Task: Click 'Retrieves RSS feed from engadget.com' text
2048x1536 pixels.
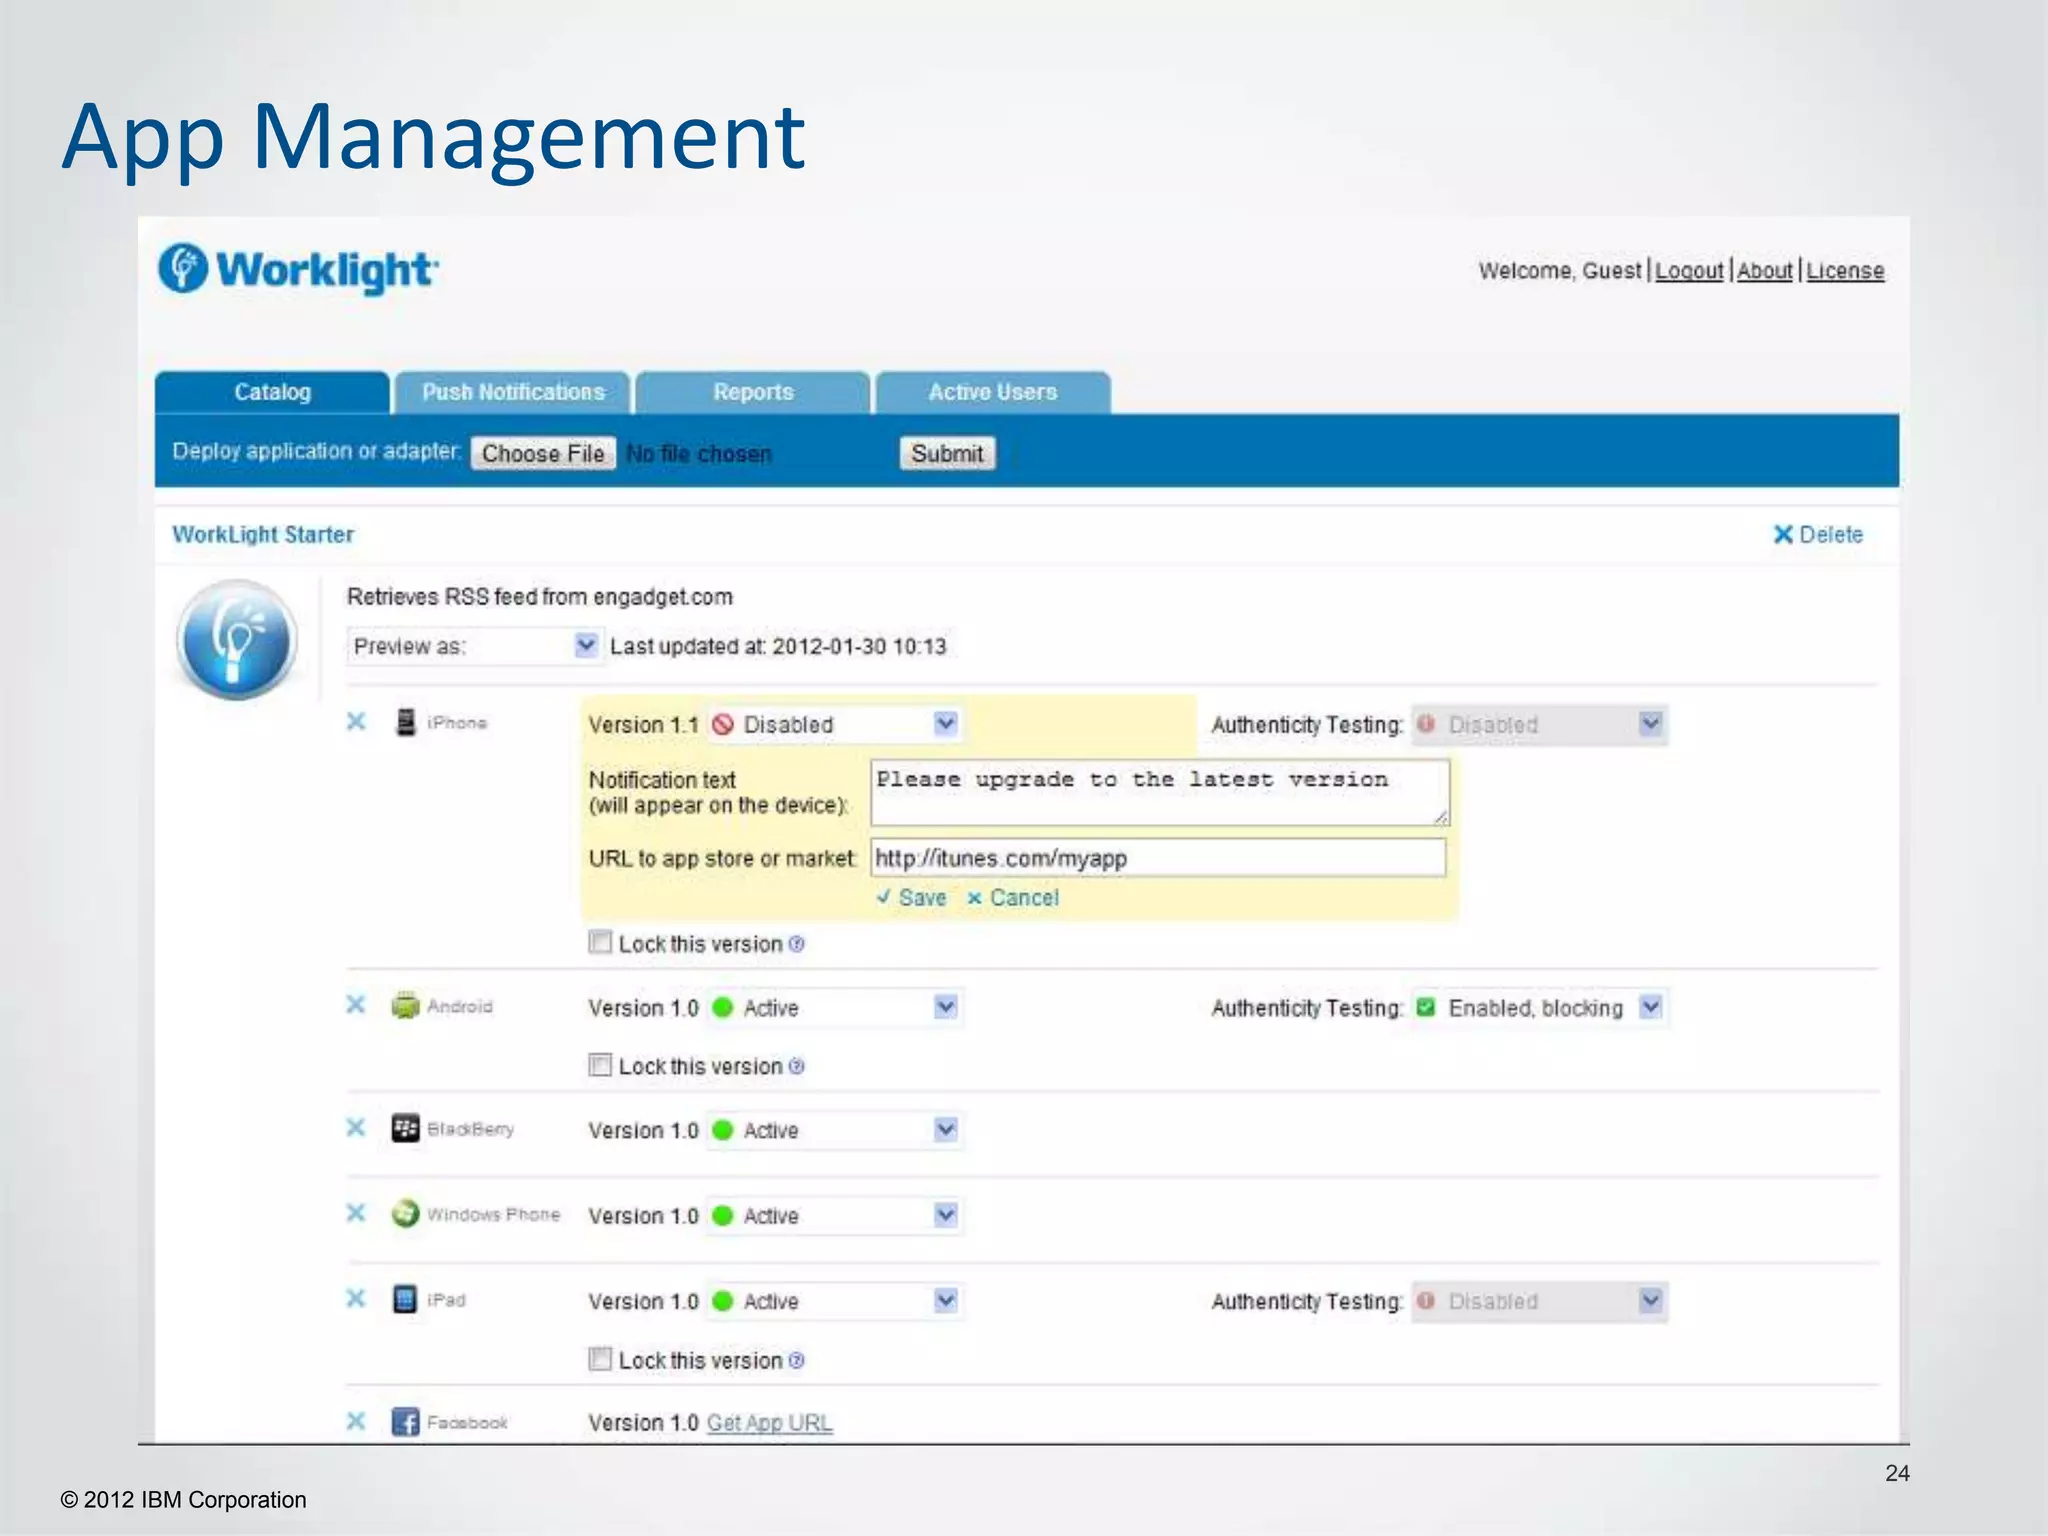Action: click(540, 597)
